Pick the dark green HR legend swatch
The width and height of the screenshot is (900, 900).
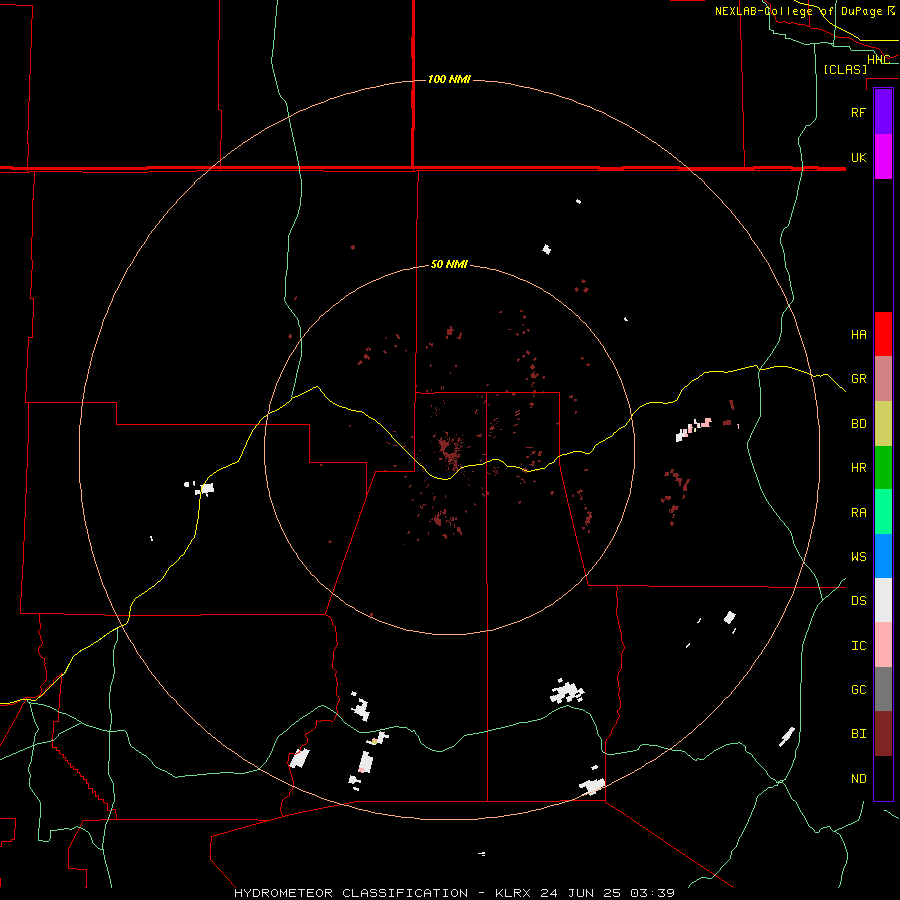pyautogui.click(x=883, y=467)
